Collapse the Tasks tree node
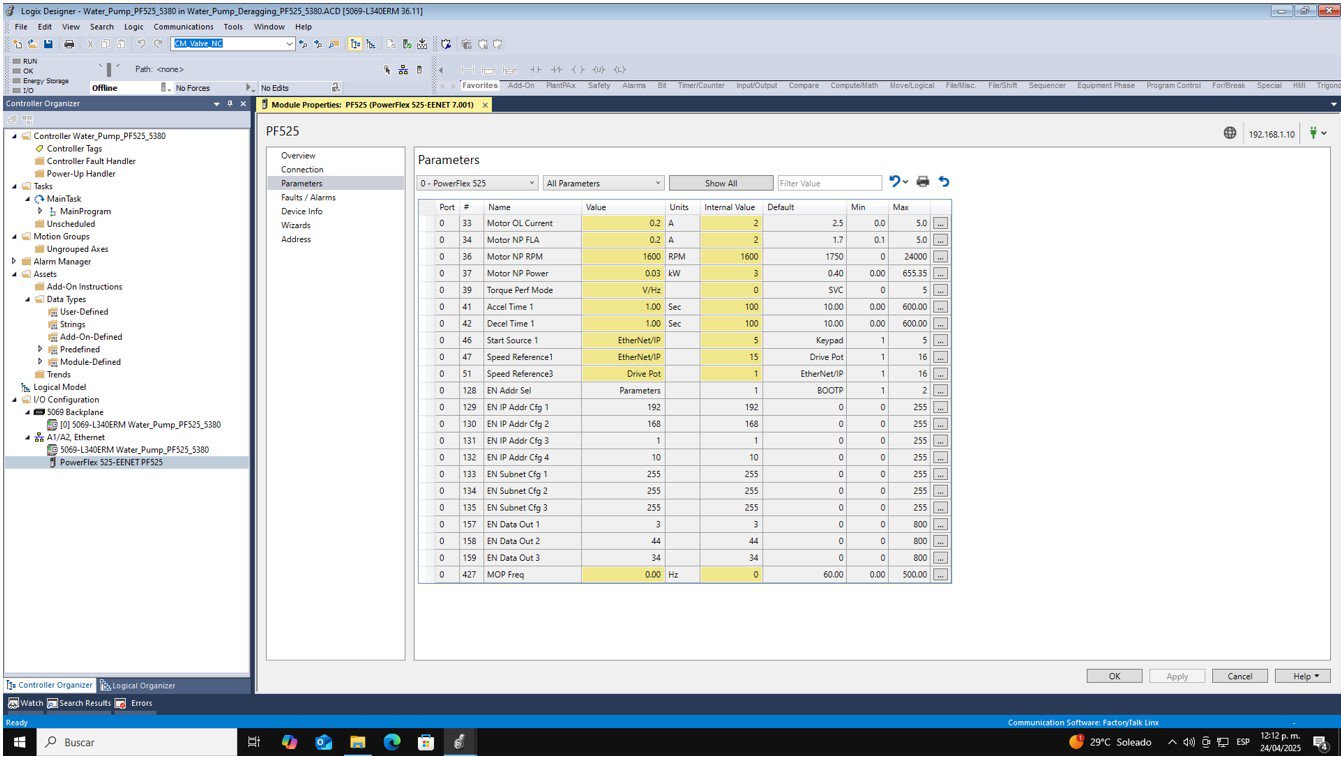 14,186
